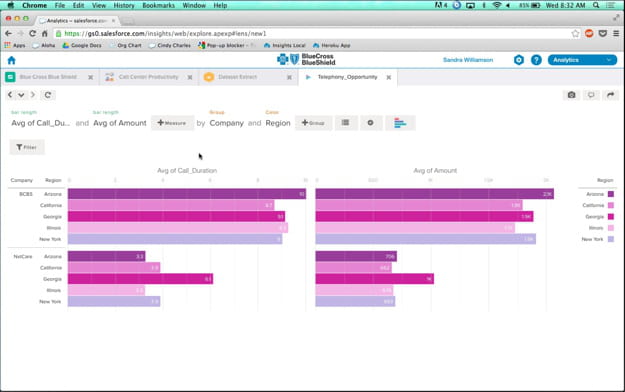The width and height of the screenshot is (625, 392).
Task: Open the Insights Local bookmark
Action: (x=285, y=45)
